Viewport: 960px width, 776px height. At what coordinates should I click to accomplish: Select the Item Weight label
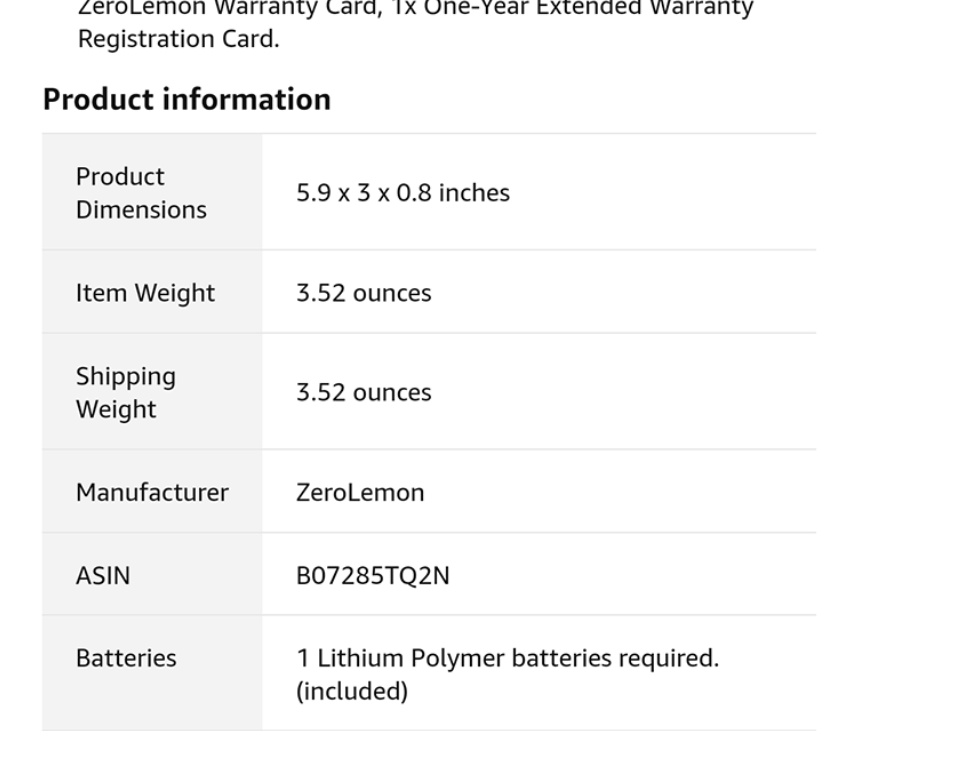(x=145, y=293)
